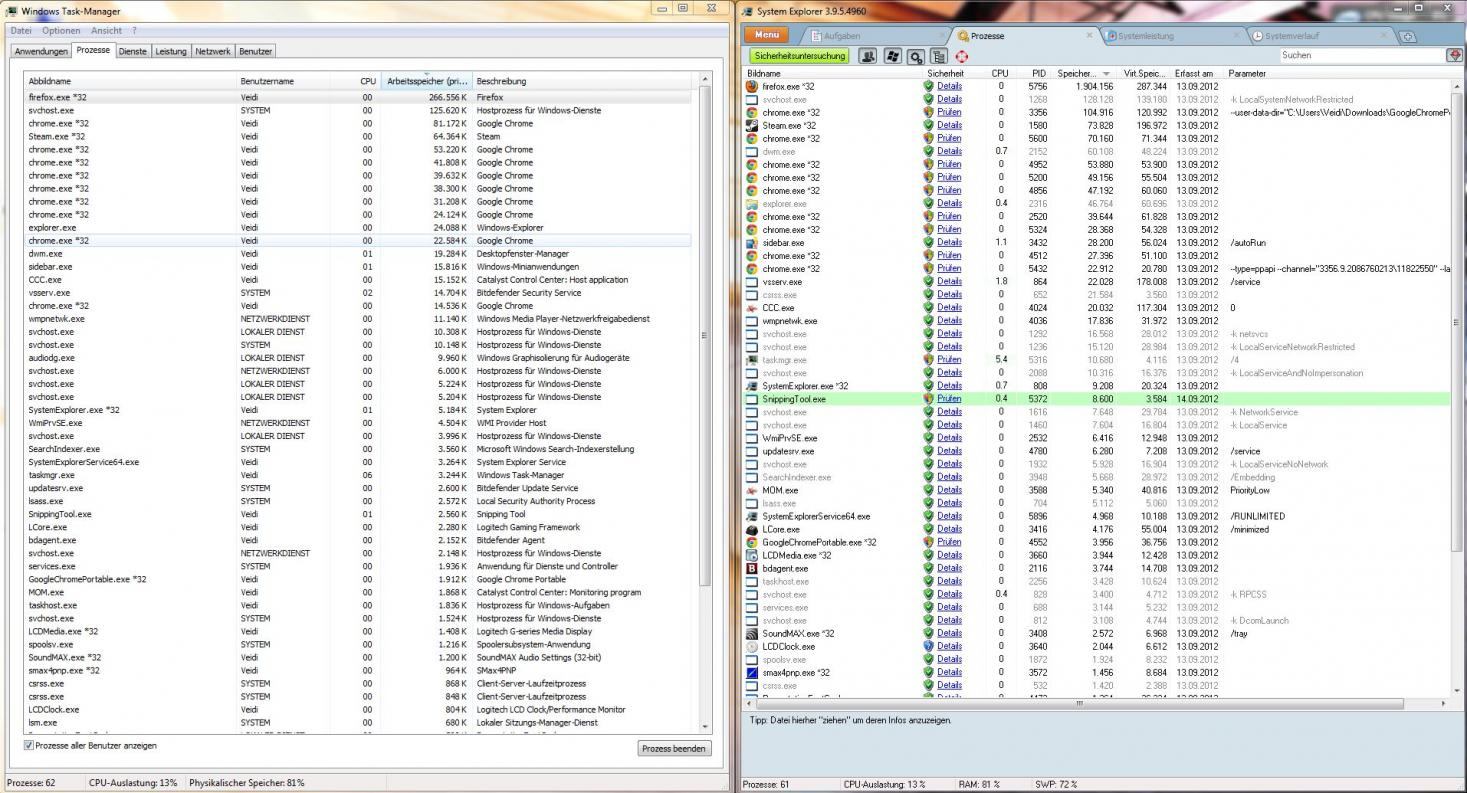Image resolution: width=1467 pixels, height=793 pixels.
Task: Click the gear process-details toolbar icon
Action: click(x=916, y=56)
